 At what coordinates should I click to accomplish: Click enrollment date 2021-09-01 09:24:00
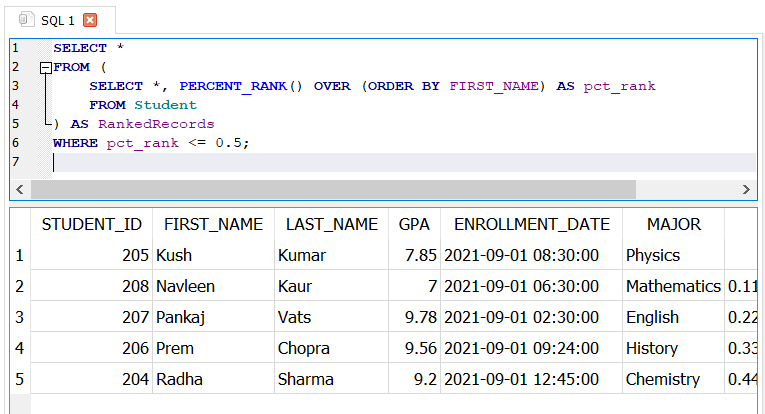click(532, 348)
